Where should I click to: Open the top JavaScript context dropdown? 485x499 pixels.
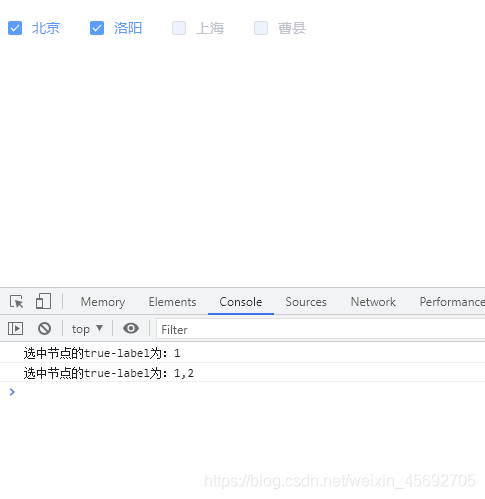87,329
